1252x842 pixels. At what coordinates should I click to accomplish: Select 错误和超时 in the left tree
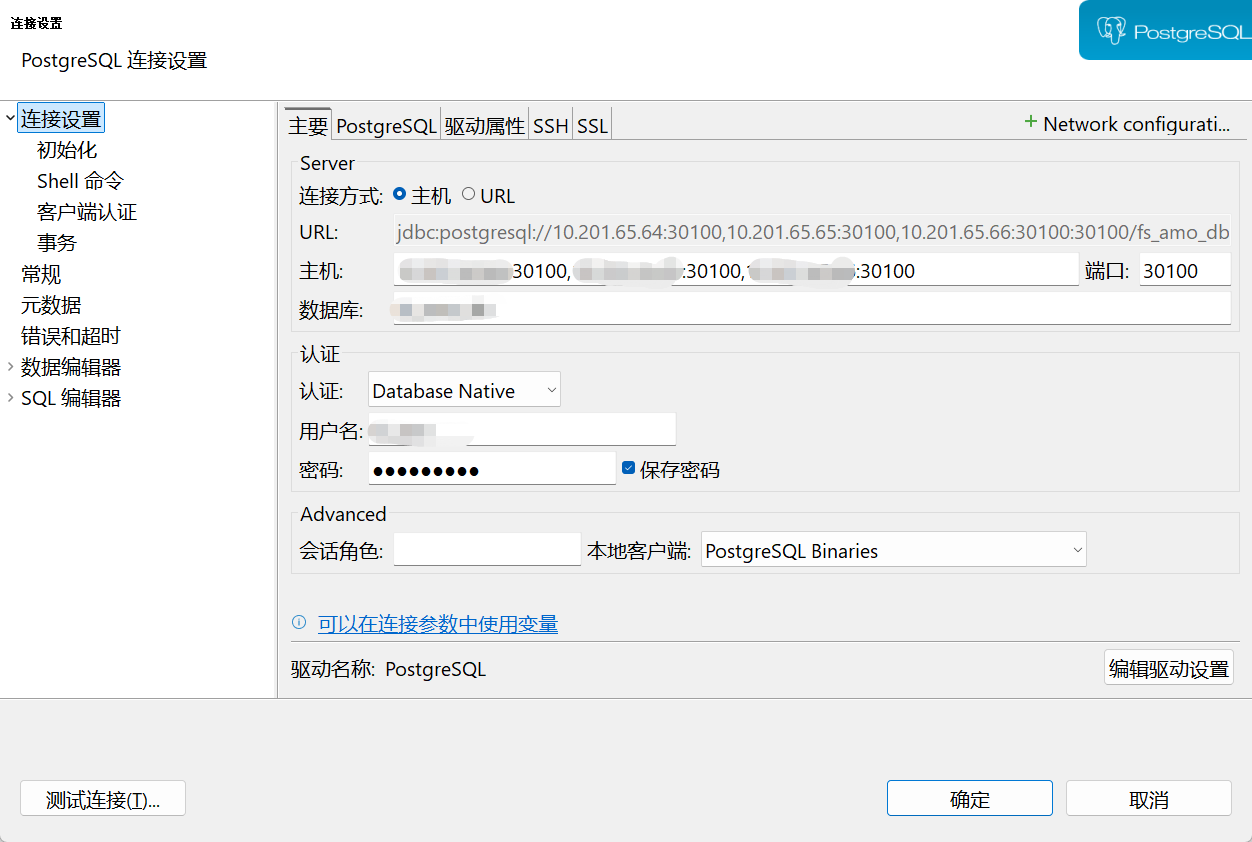71,336
